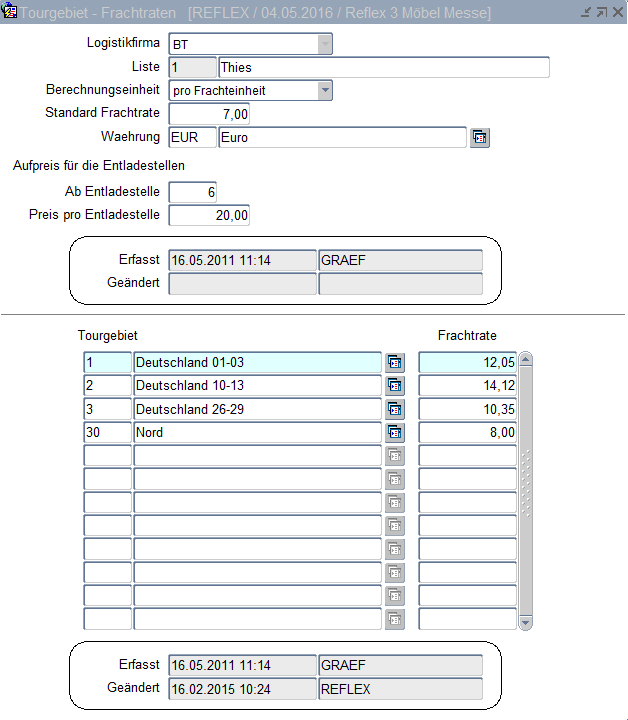Click lookup icon of last empty row
Image resolution: width=628 pixels, height=720 pixels.
tap(395, 619)
